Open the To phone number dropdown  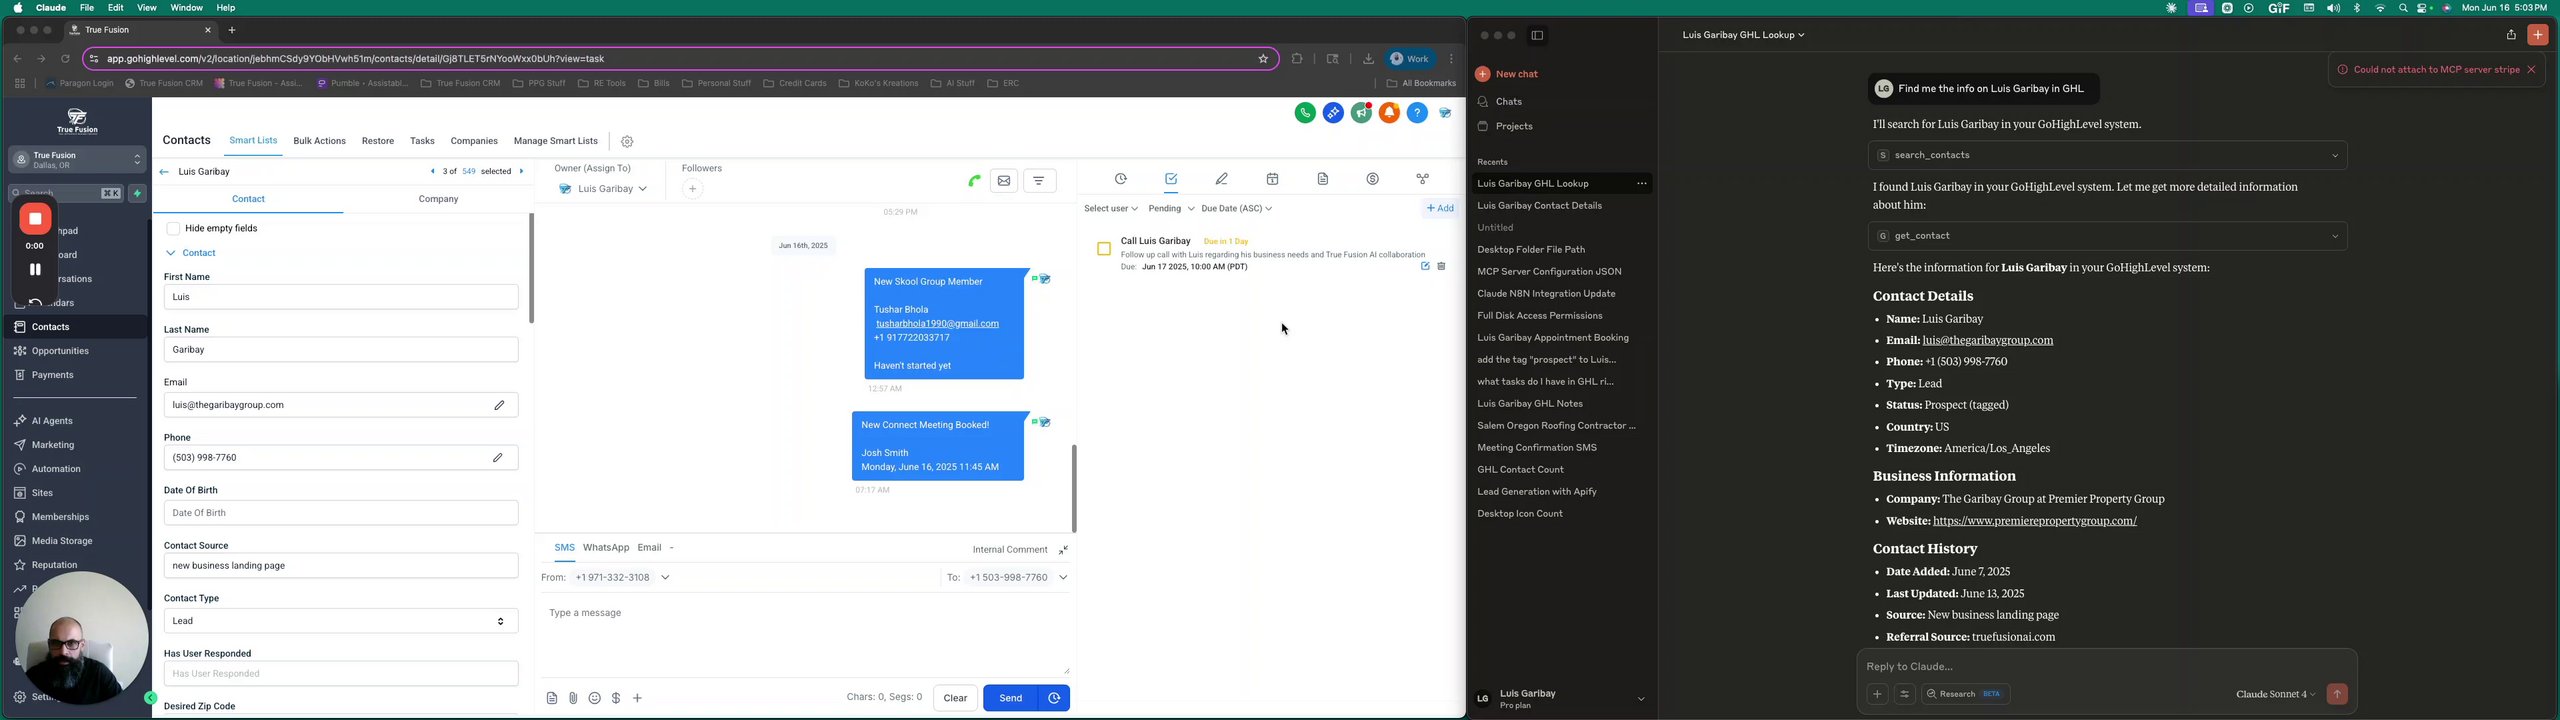tap(1017, 578)
